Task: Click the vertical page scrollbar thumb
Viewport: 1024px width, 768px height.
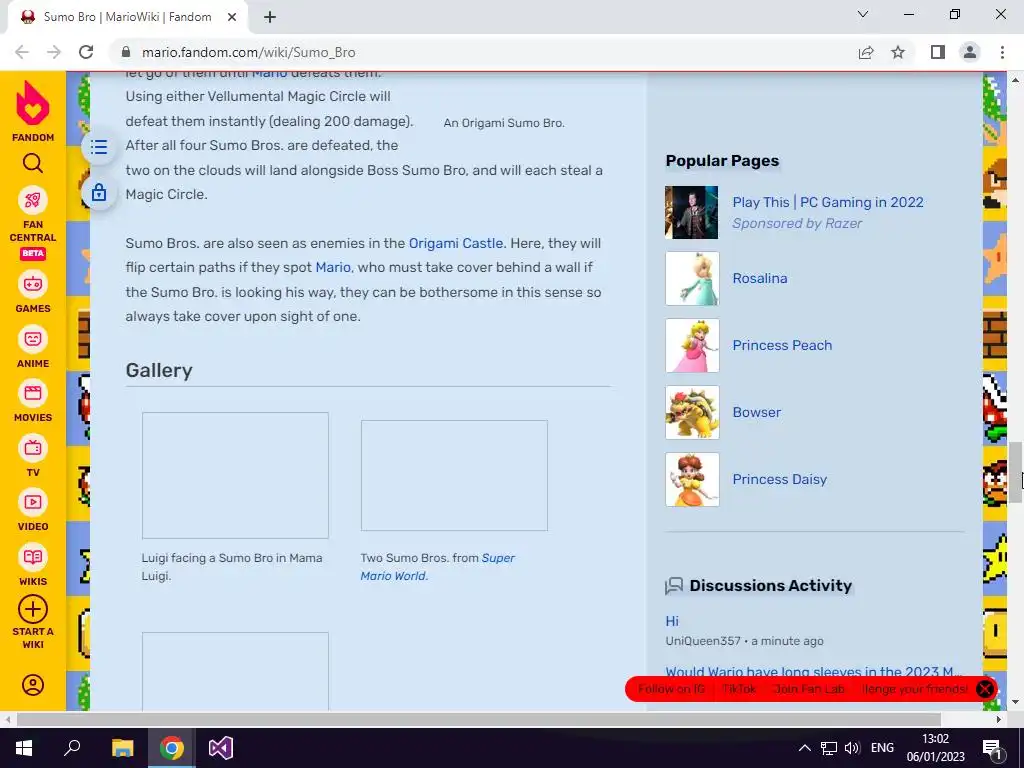Action: [x=1015, y=473]
